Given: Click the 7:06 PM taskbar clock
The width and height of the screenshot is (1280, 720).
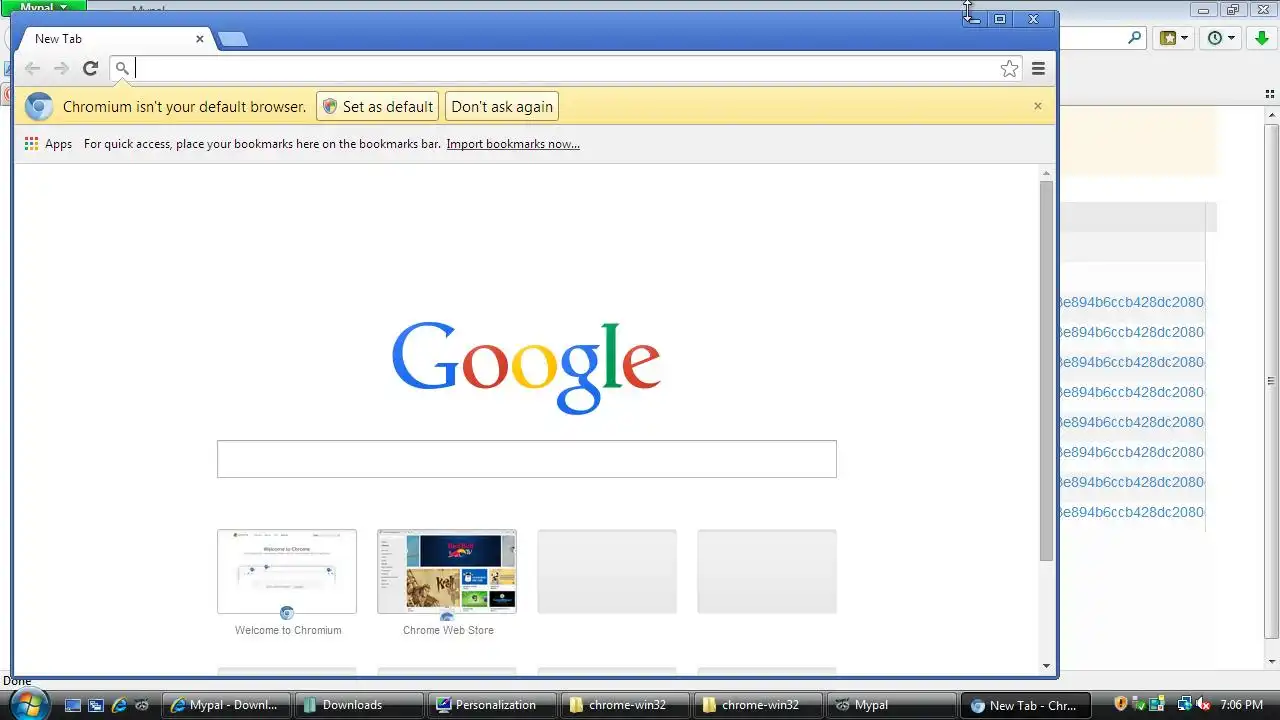Looking at the screenshot, I should coord(1242,705).
